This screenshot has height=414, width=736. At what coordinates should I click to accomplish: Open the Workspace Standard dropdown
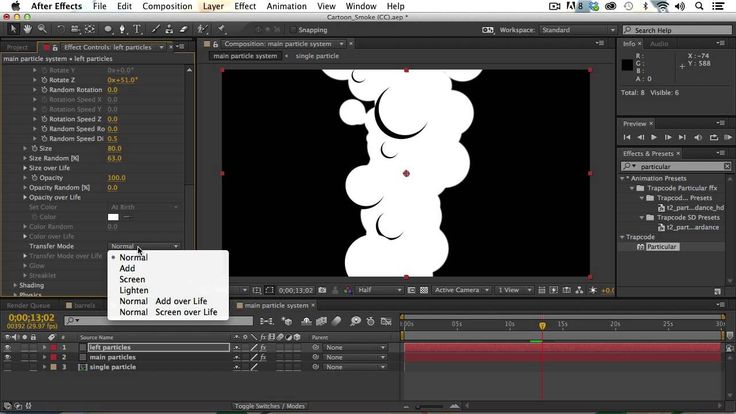[x=577, y=30]
